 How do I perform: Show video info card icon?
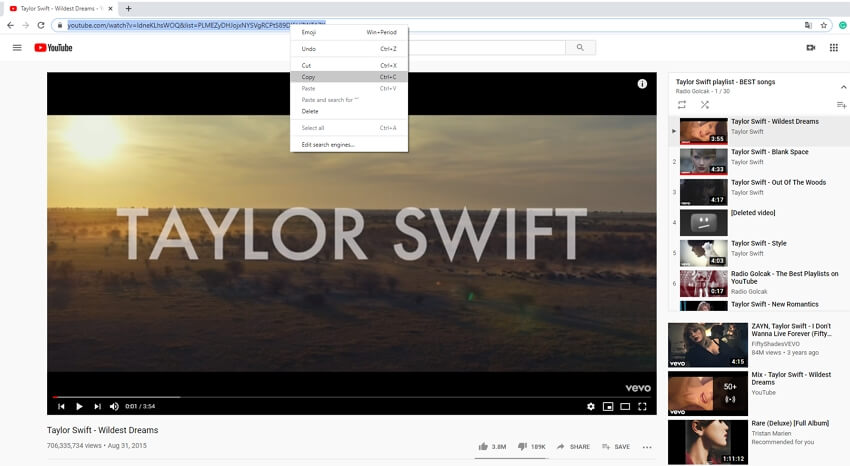(642, 85)
